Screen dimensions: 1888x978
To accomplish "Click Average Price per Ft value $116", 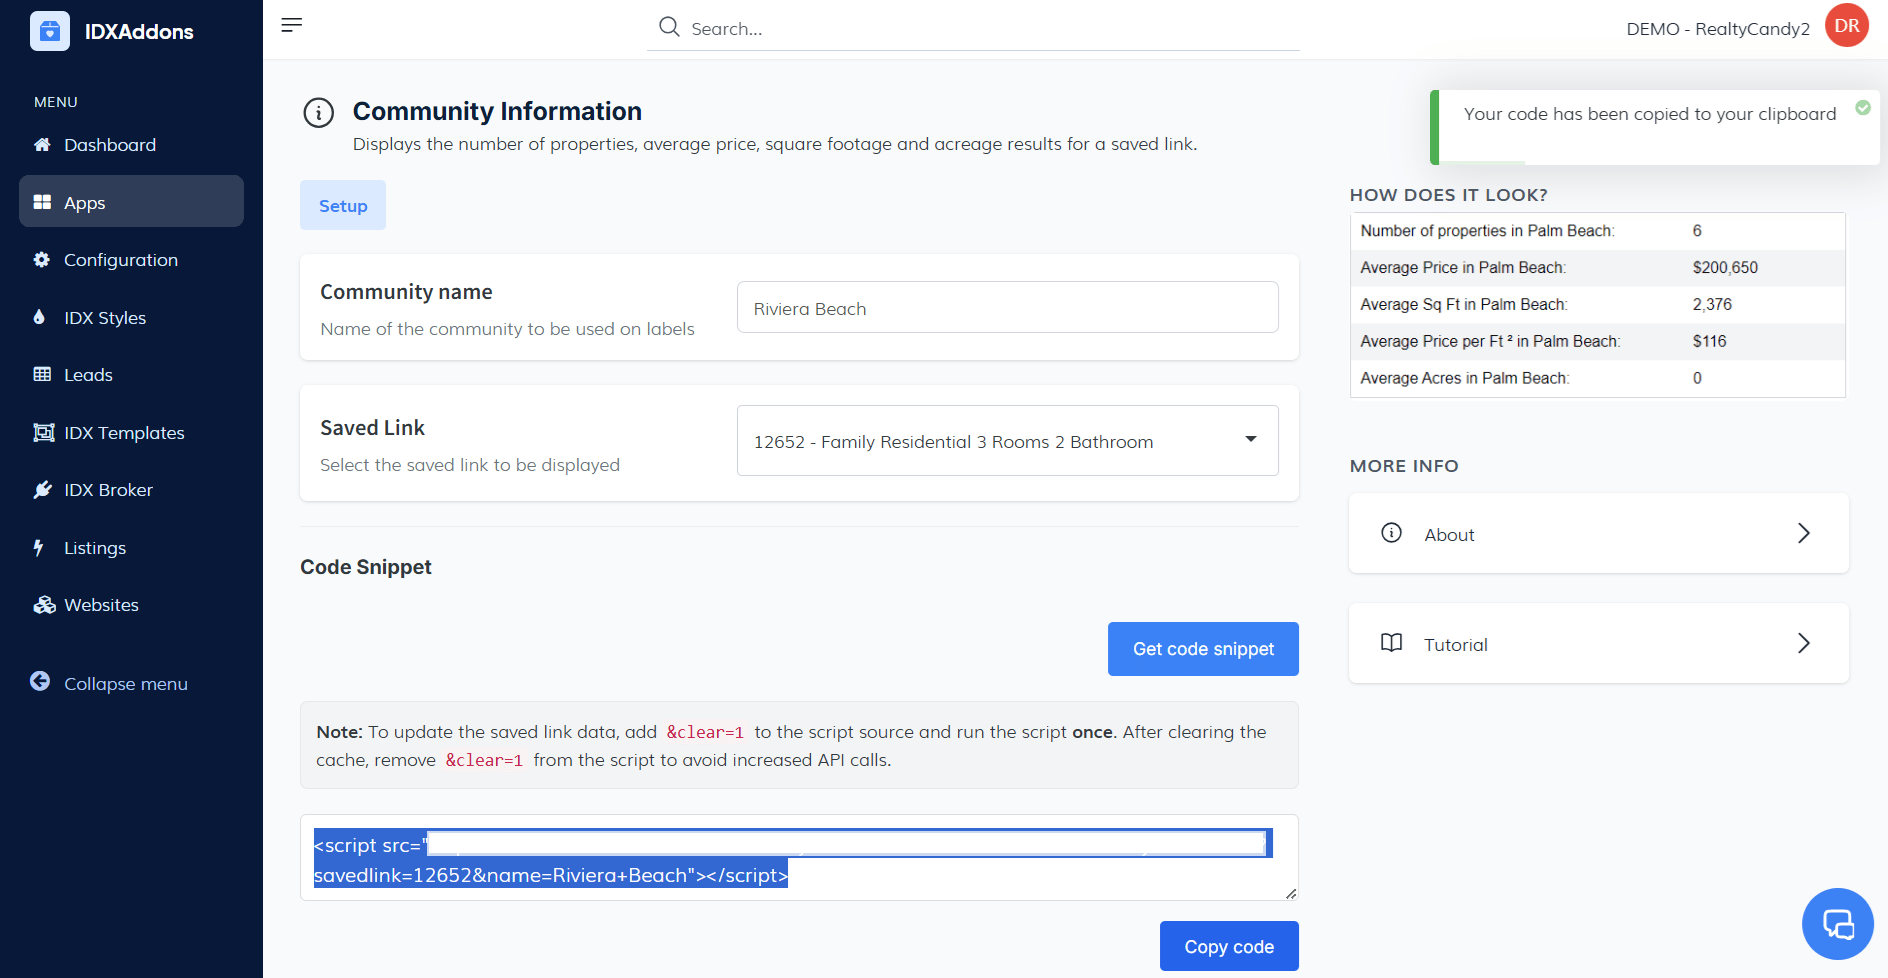I will point(1709,341).
